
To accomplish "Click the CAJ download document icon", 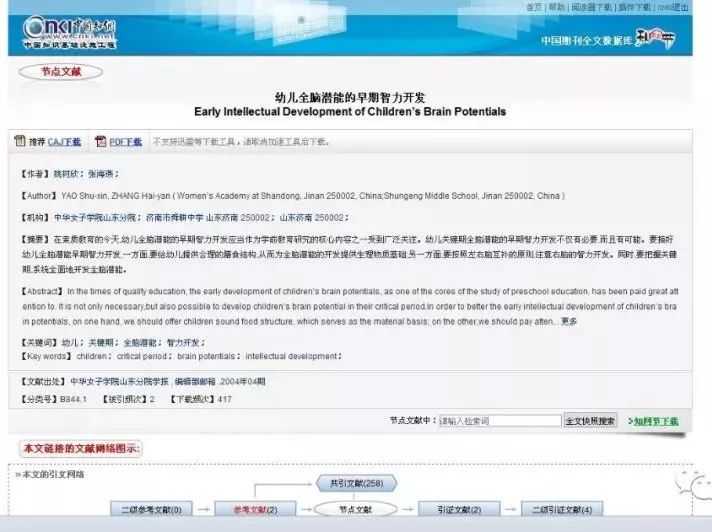I will pos(19,142).
